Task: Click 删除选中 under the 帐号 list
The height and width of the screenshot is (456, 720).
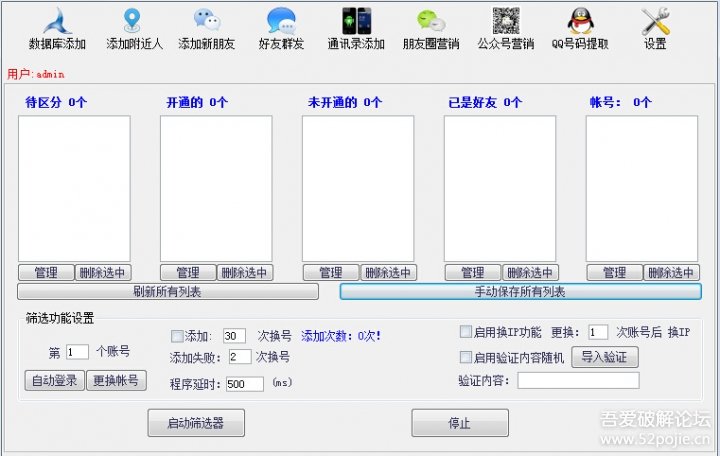Action: pos(671,272)
